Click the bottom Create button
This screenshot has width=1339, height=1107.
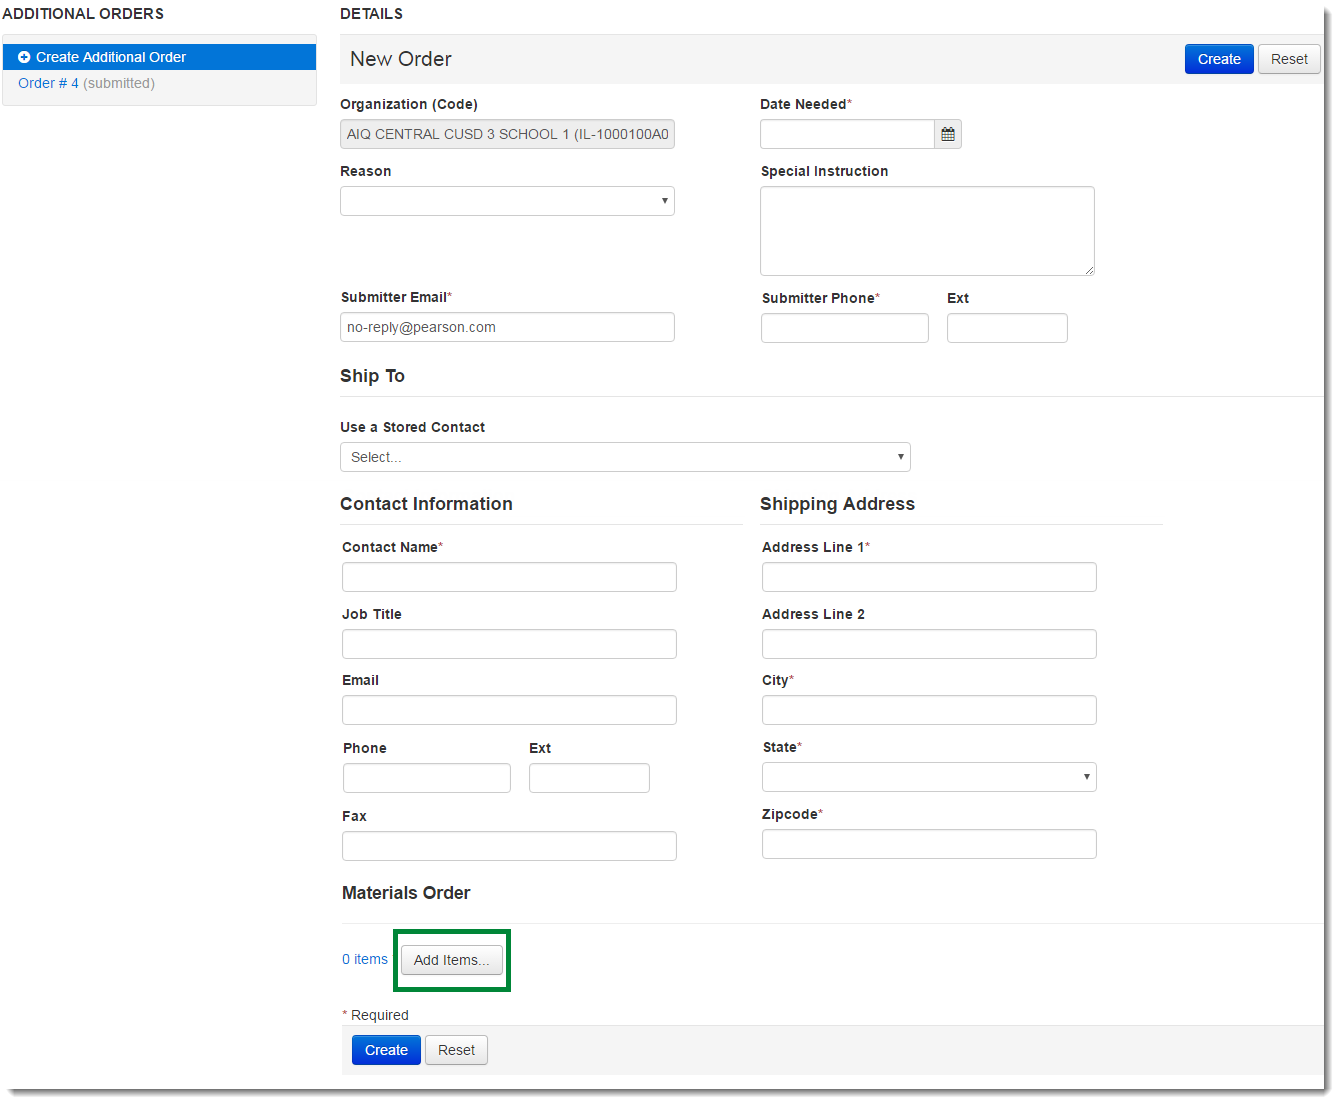[386, 1050]
